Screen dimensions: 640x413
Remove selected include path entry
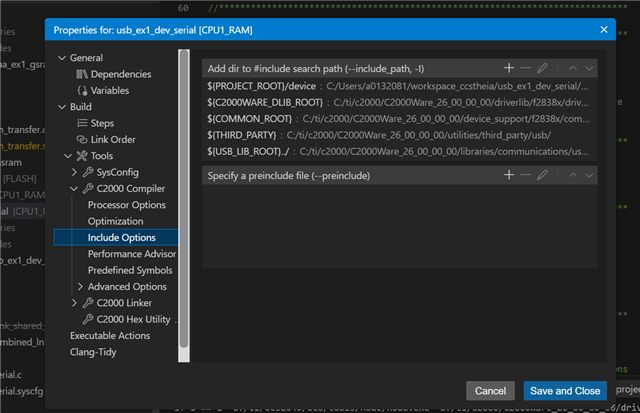coord(526,68)
